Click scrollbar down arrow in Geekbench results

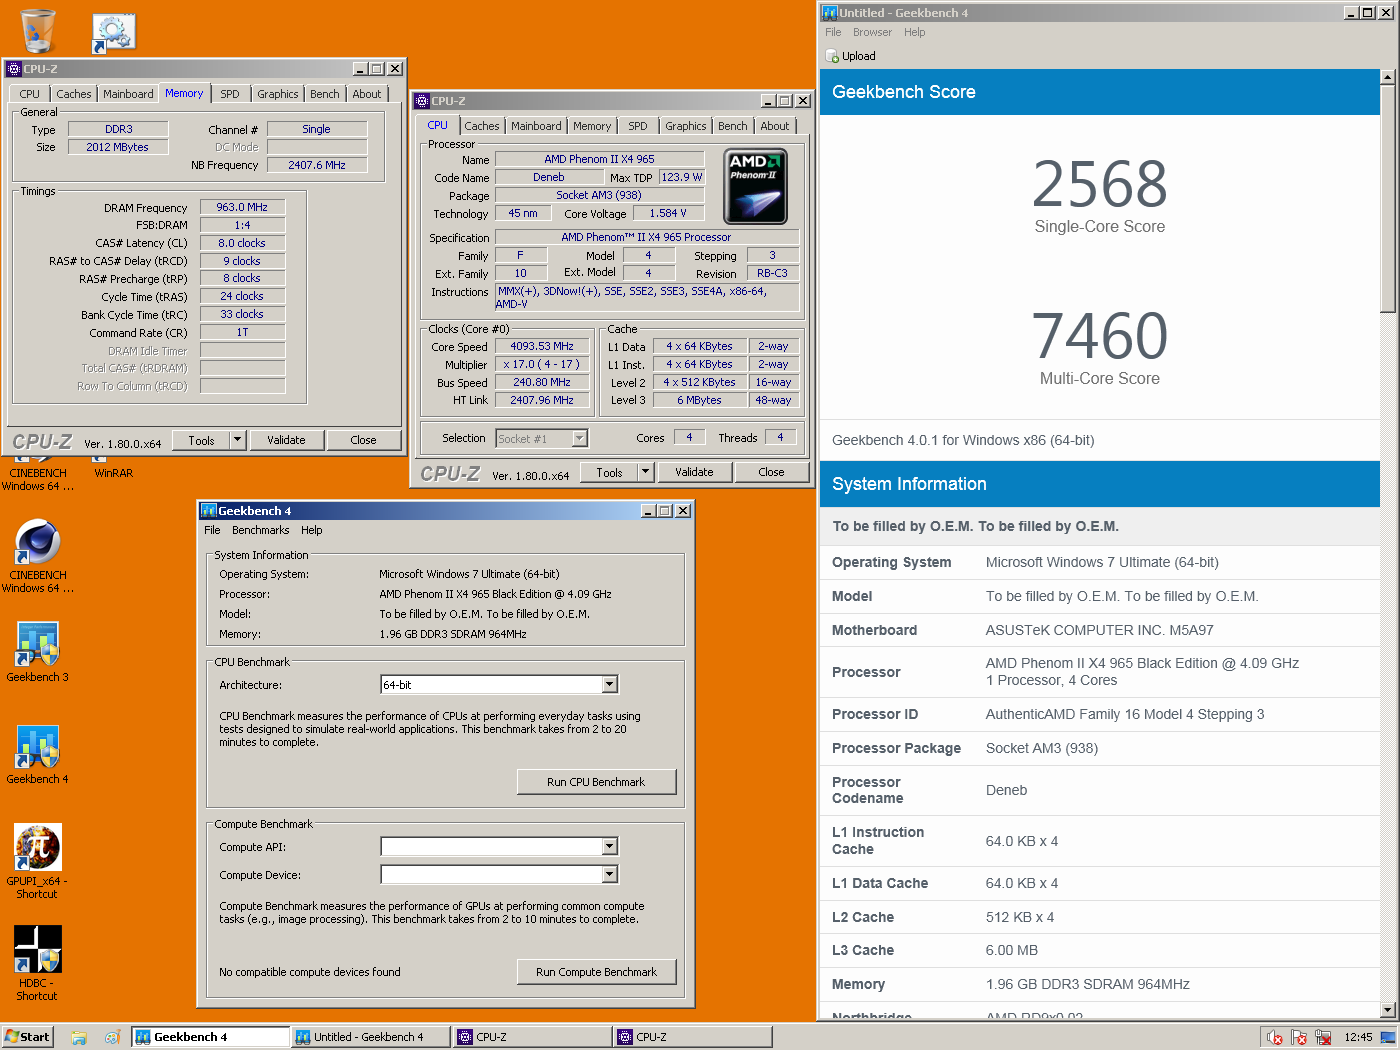(x=1388, y=1010)
